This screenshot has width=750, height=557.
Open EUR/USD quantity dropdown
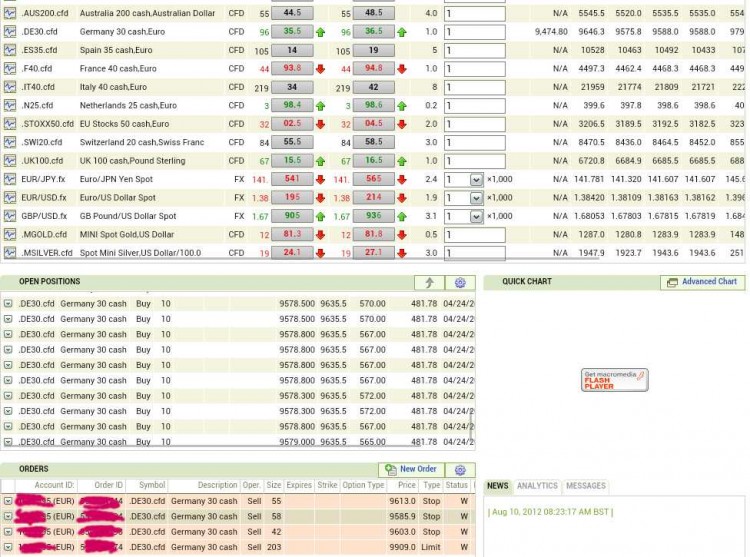coord(476,198)
